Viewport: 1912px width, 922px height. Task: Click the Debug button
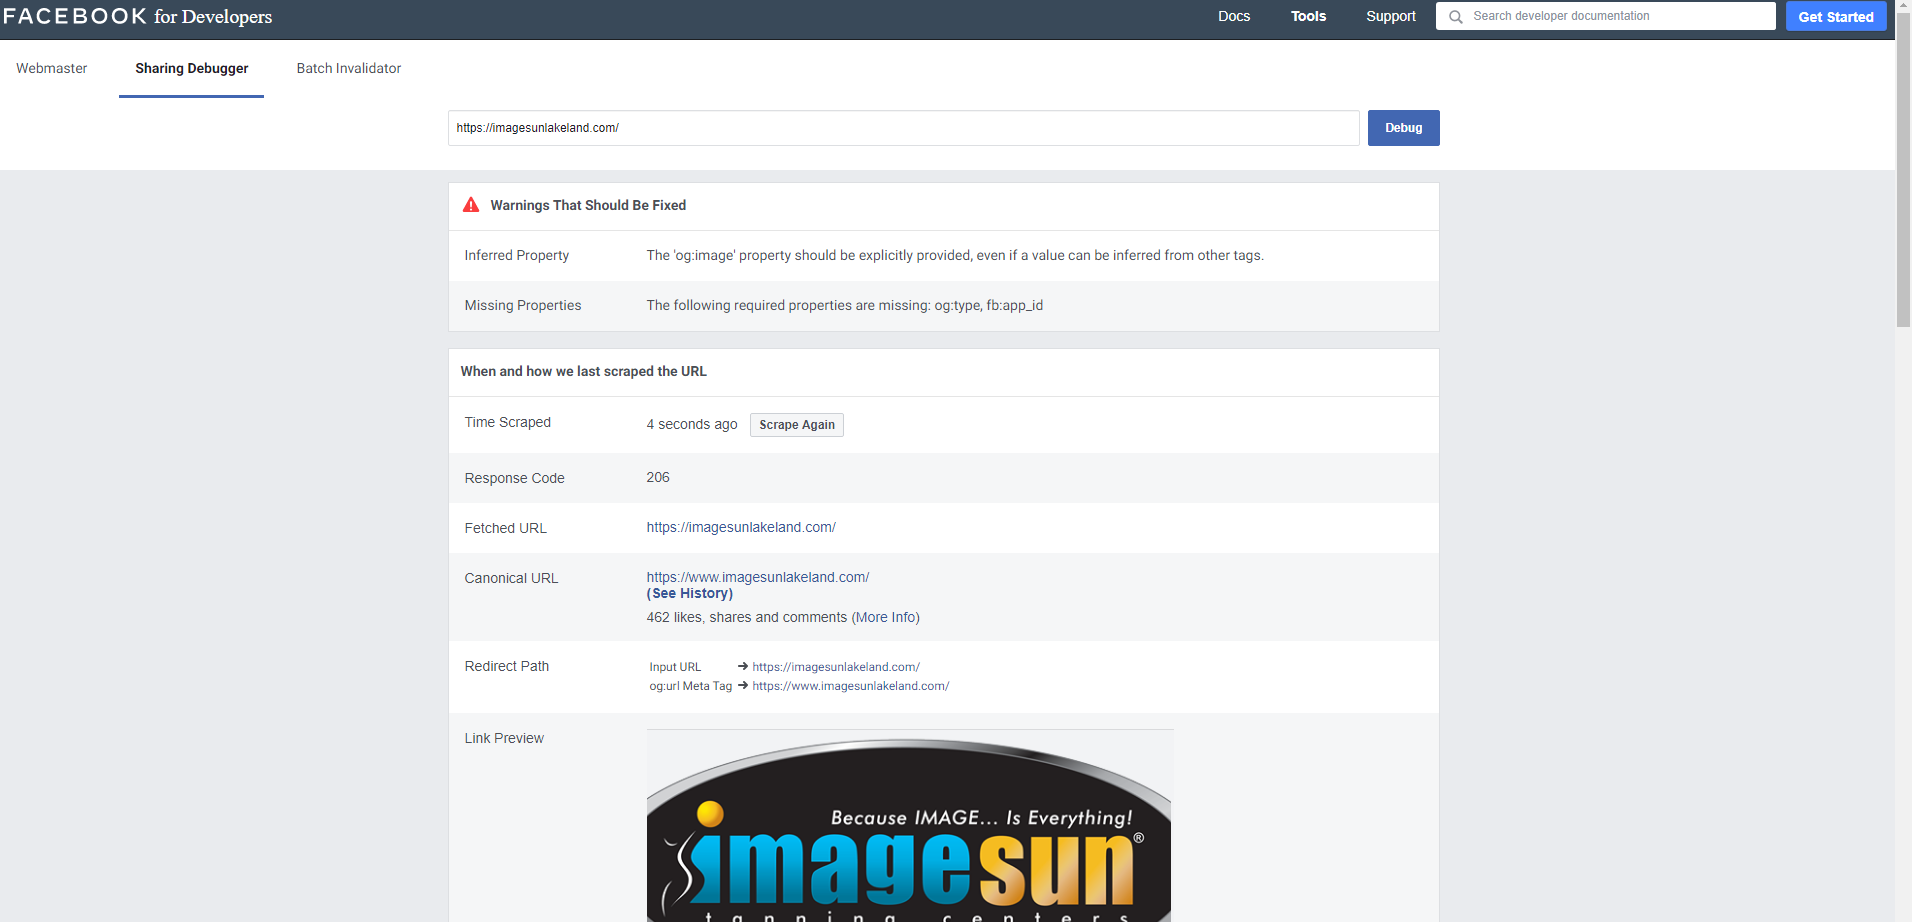1403,128
